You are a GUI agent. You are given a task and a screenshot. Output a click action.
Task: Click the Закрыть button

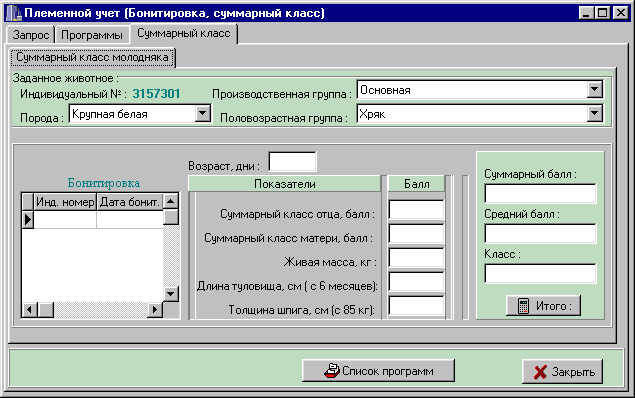pos(563,371)
